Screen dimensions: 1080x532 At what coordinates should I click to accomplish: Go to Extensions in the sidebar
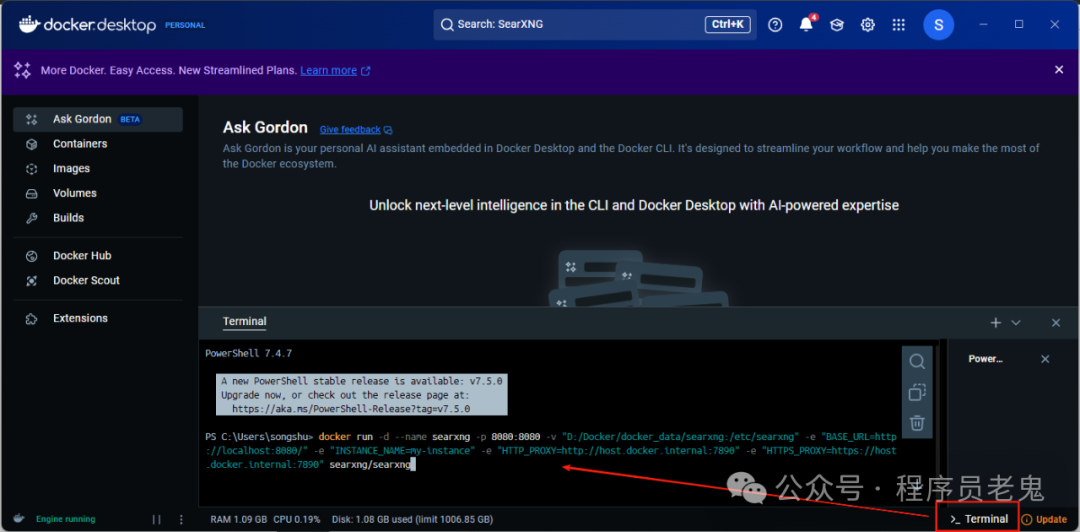[98, 319]
